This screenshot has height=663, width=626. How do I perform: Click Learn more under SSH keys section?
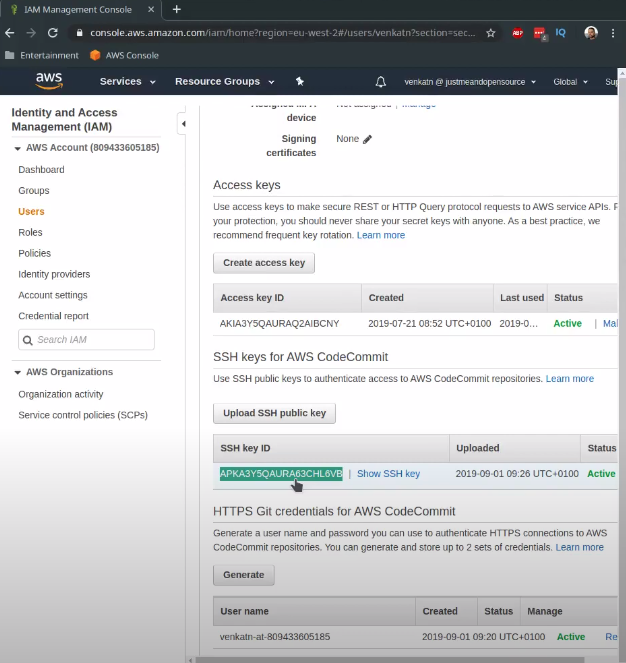point(570,378)
